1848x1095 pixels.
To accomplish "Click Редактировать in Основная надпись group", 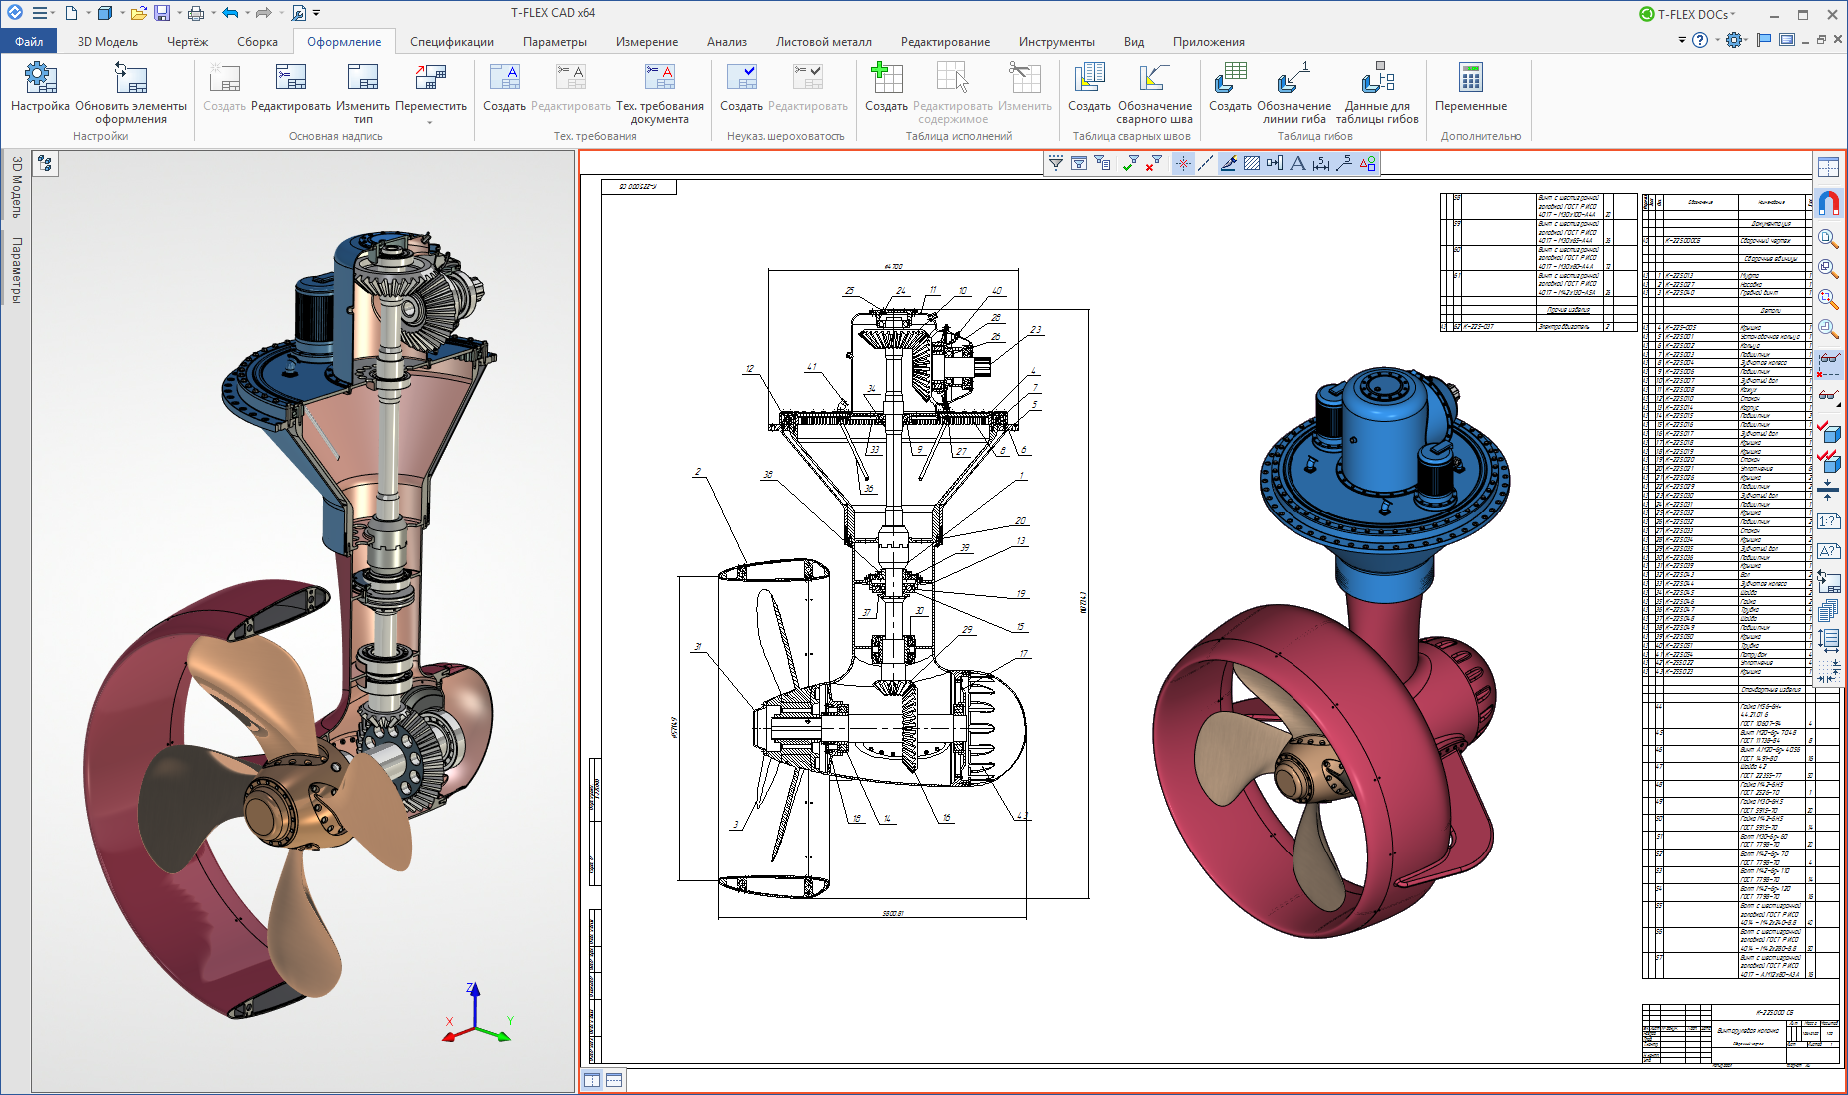I will 290,79.
